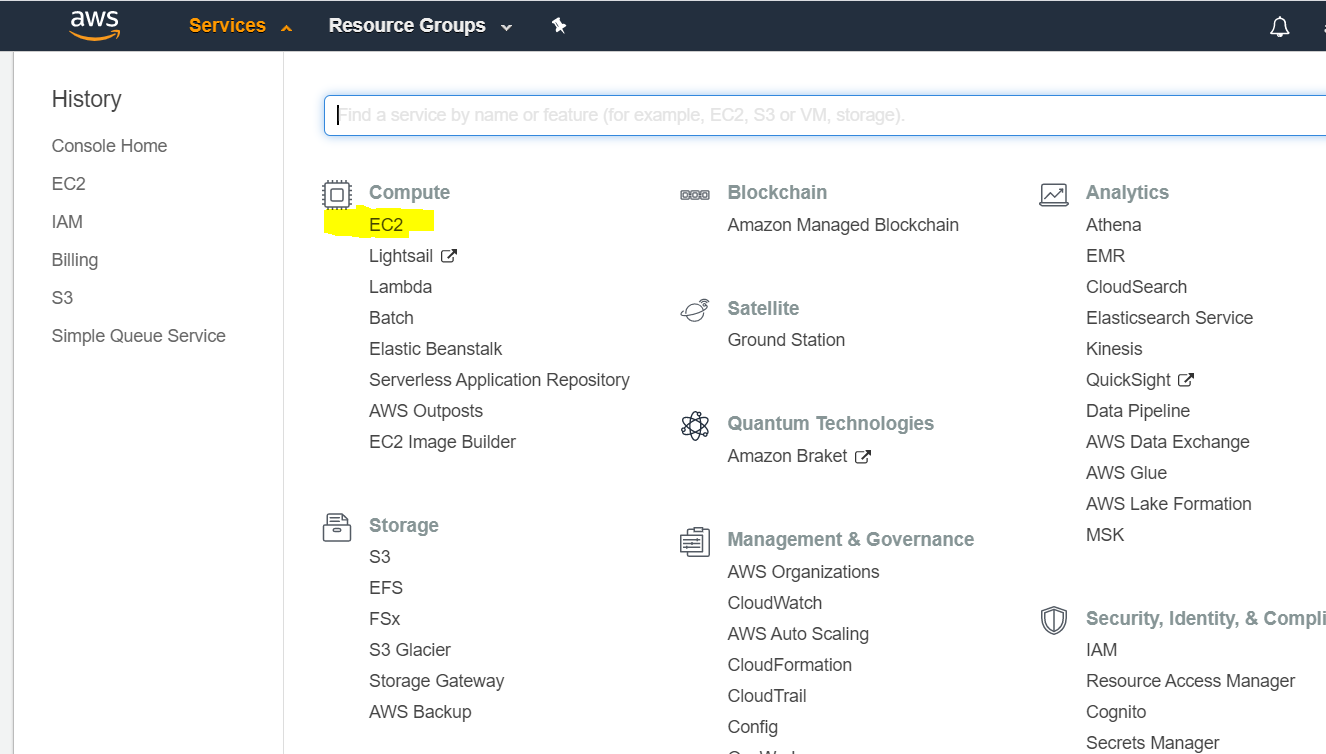Click external link icon beside Lightsail

click(x=449, y=256)
